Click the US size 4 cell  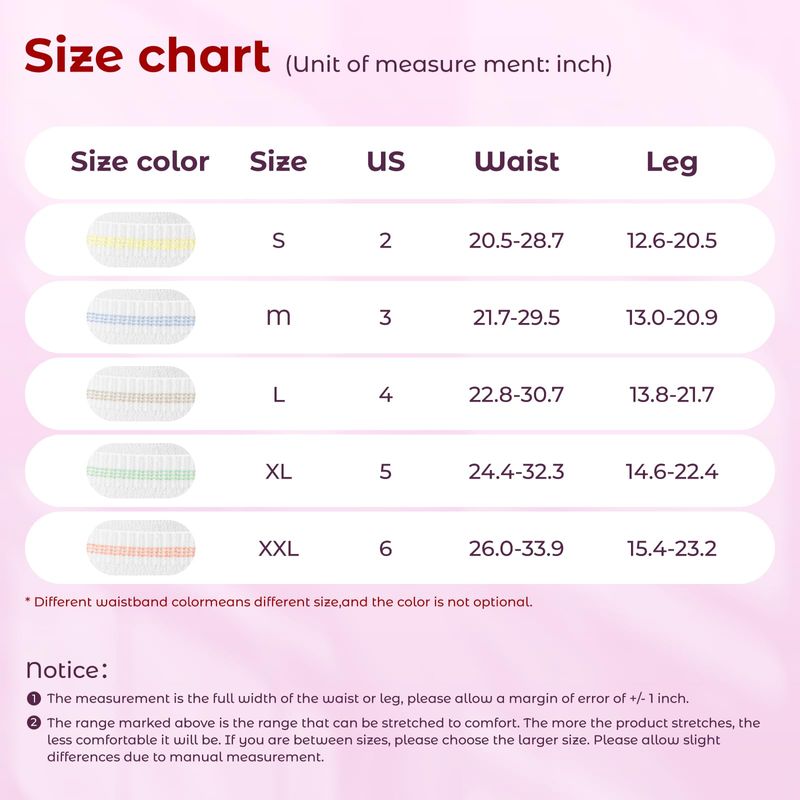click(386, 394)
